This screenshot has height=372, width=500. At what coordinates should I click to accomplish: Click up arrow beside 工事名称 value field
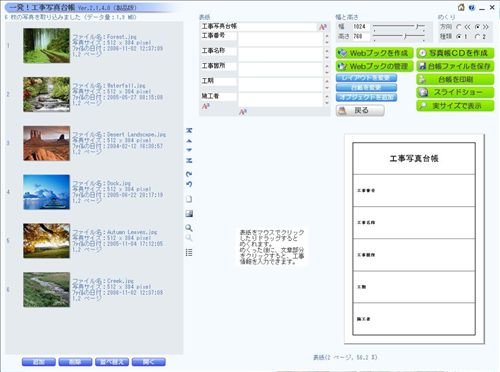coord(327,51)
